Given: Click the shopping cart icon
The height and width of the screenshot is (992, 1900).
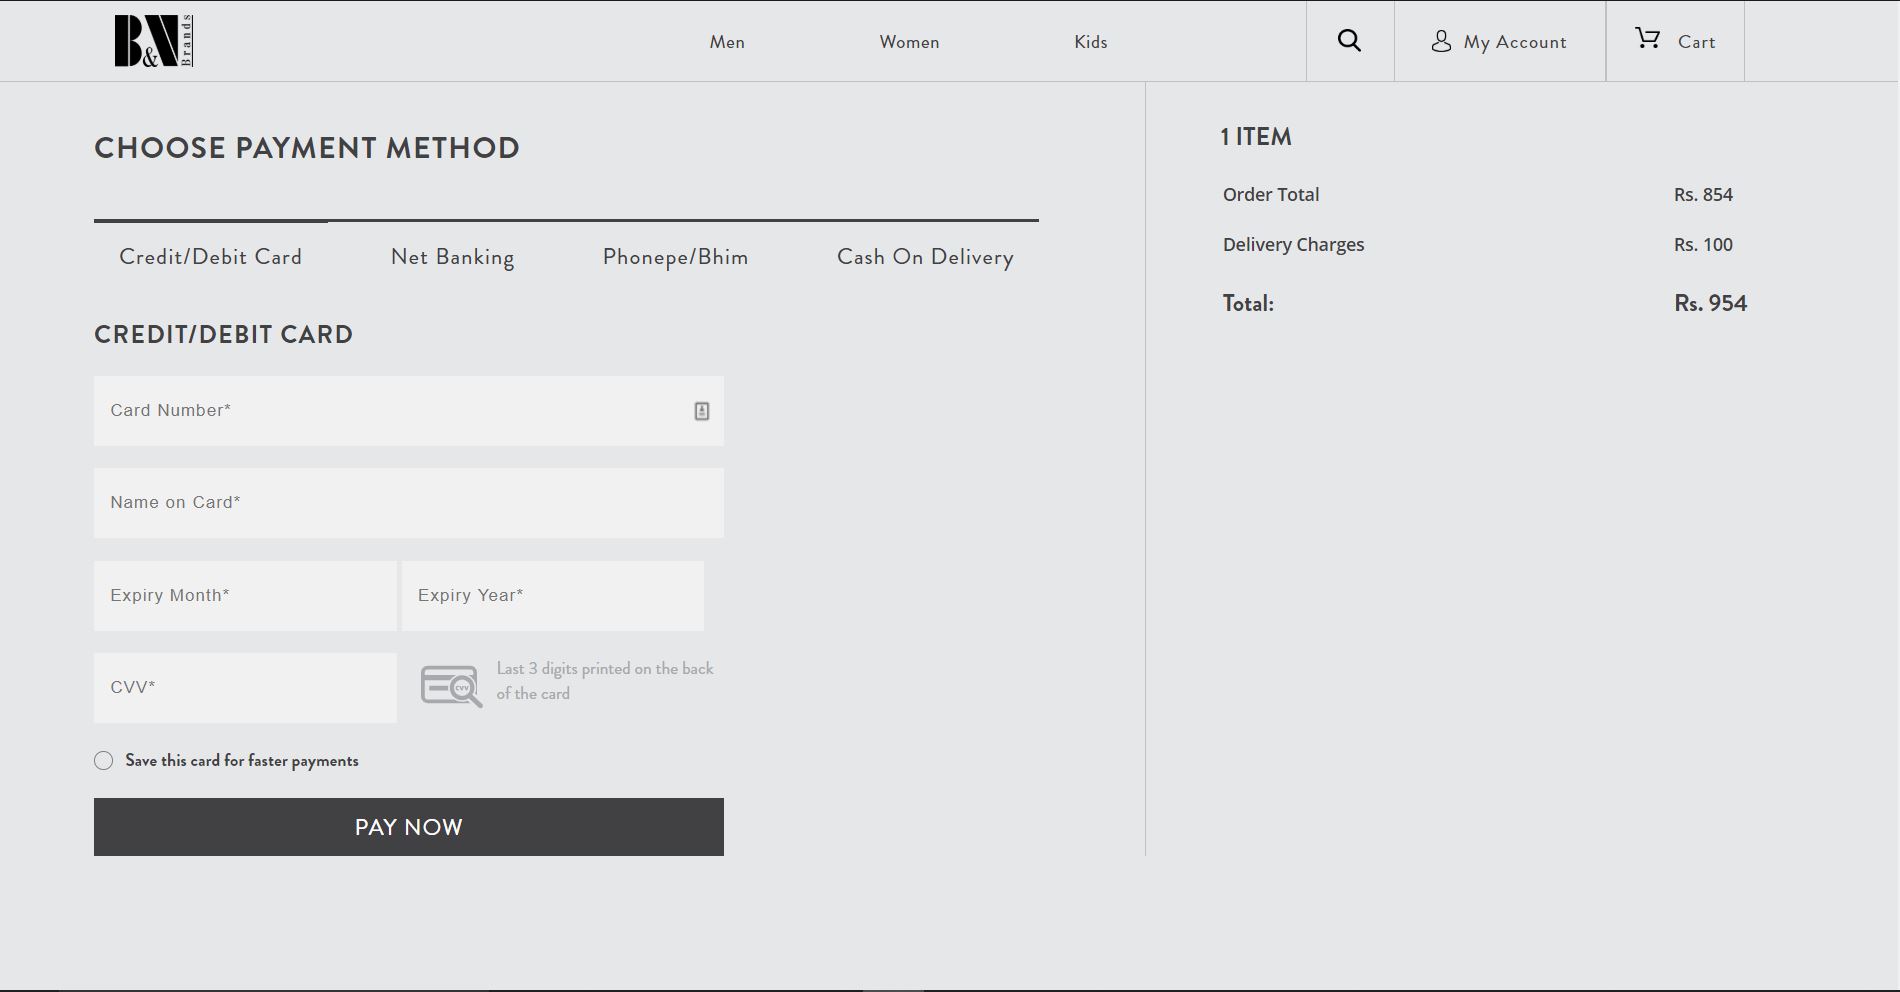Looking at the screenshot, I should point(1647,38).
